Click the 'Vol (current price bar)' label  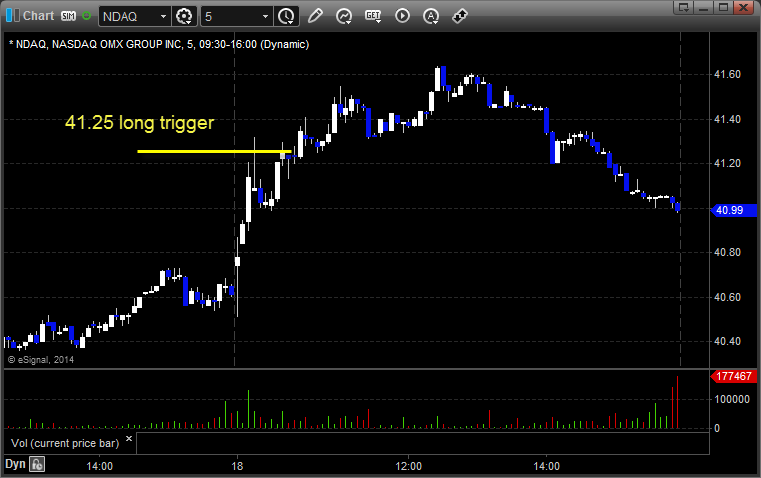(x=65, y=443)
